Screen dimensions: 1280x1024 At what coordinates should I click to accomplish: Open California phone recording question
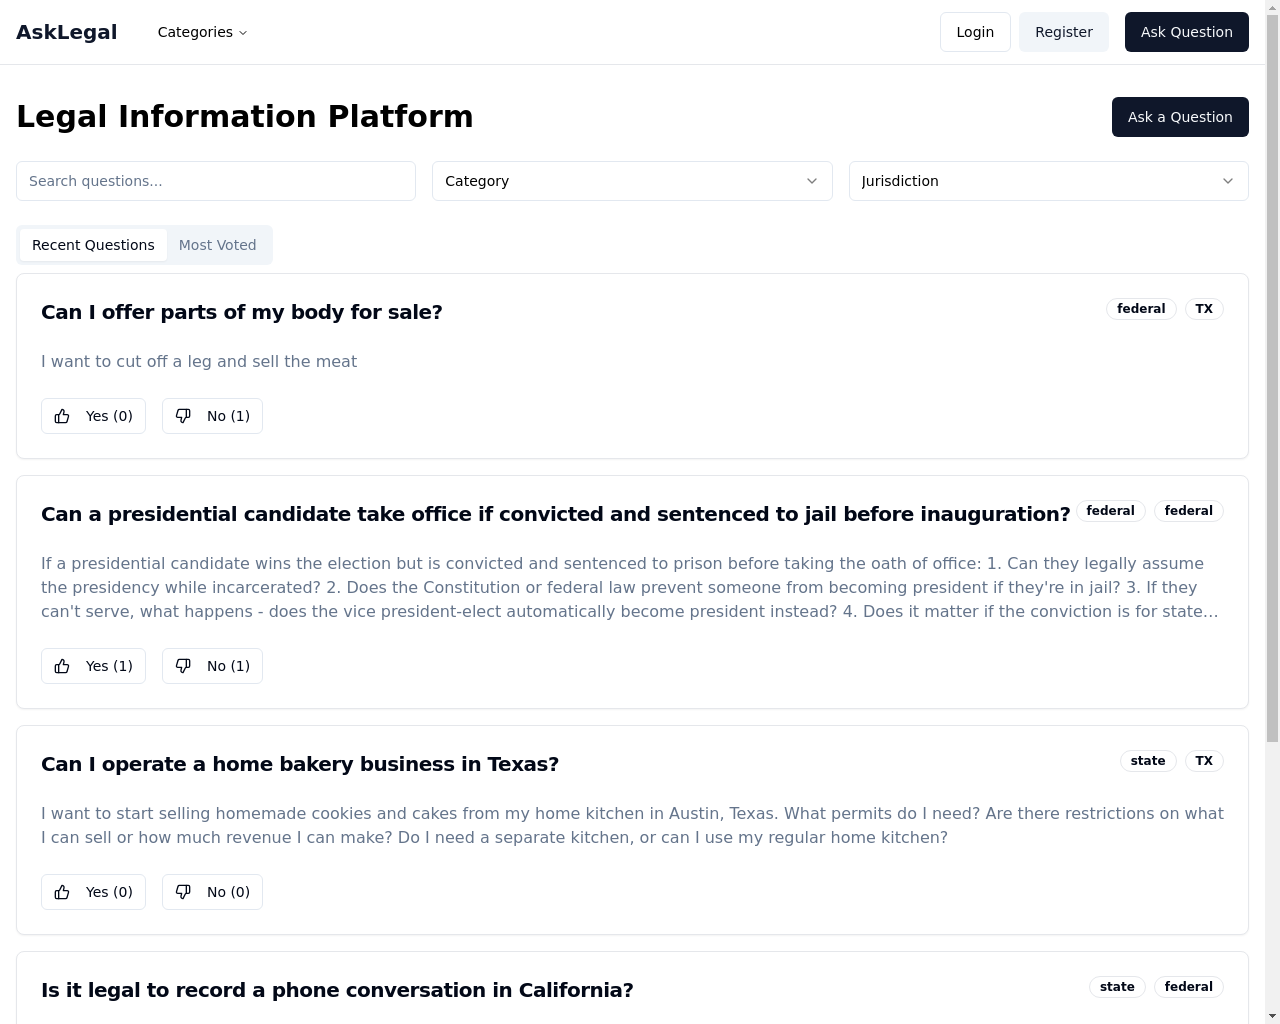(x=337, y=990)
